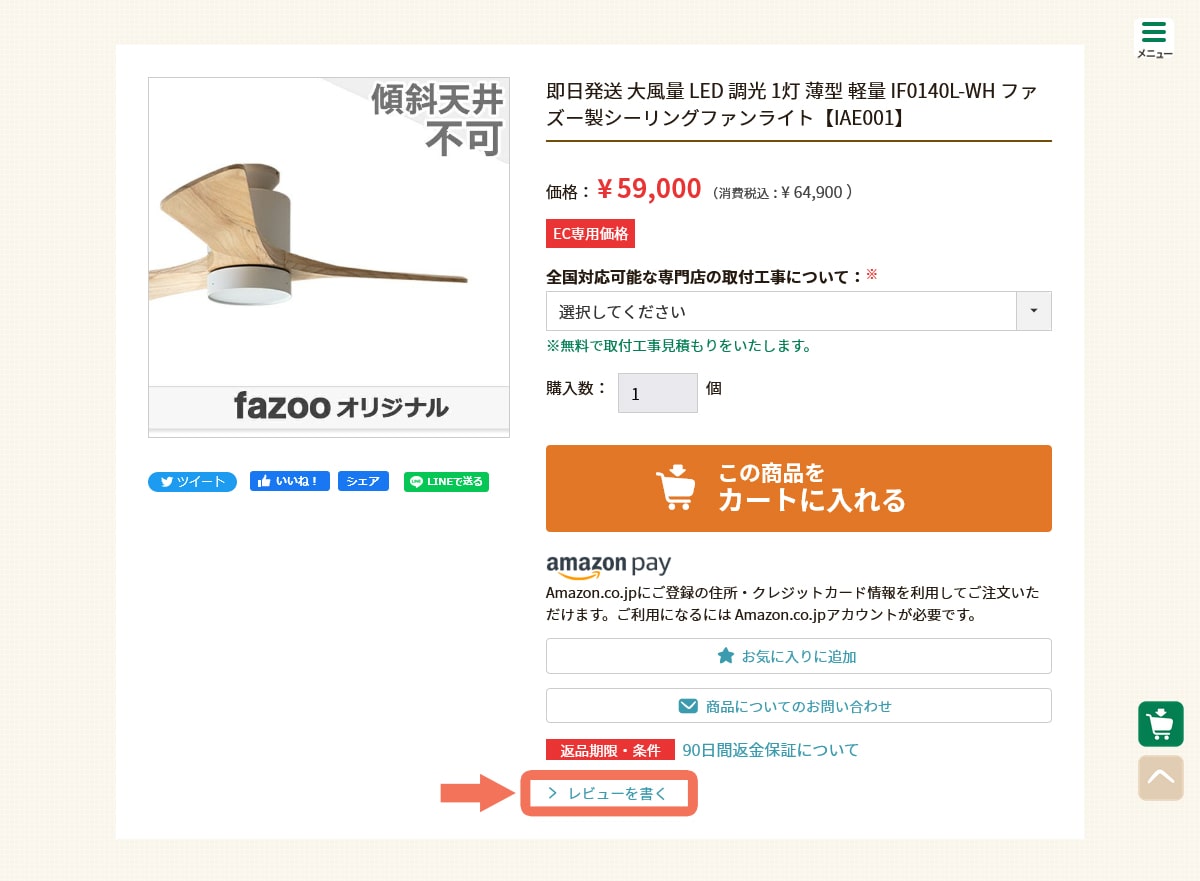This screenshot has width=1200, height=881.
Task: Click お気に入りに追加 favorite button
Action: pyautogui.click(x=798, y=656)
